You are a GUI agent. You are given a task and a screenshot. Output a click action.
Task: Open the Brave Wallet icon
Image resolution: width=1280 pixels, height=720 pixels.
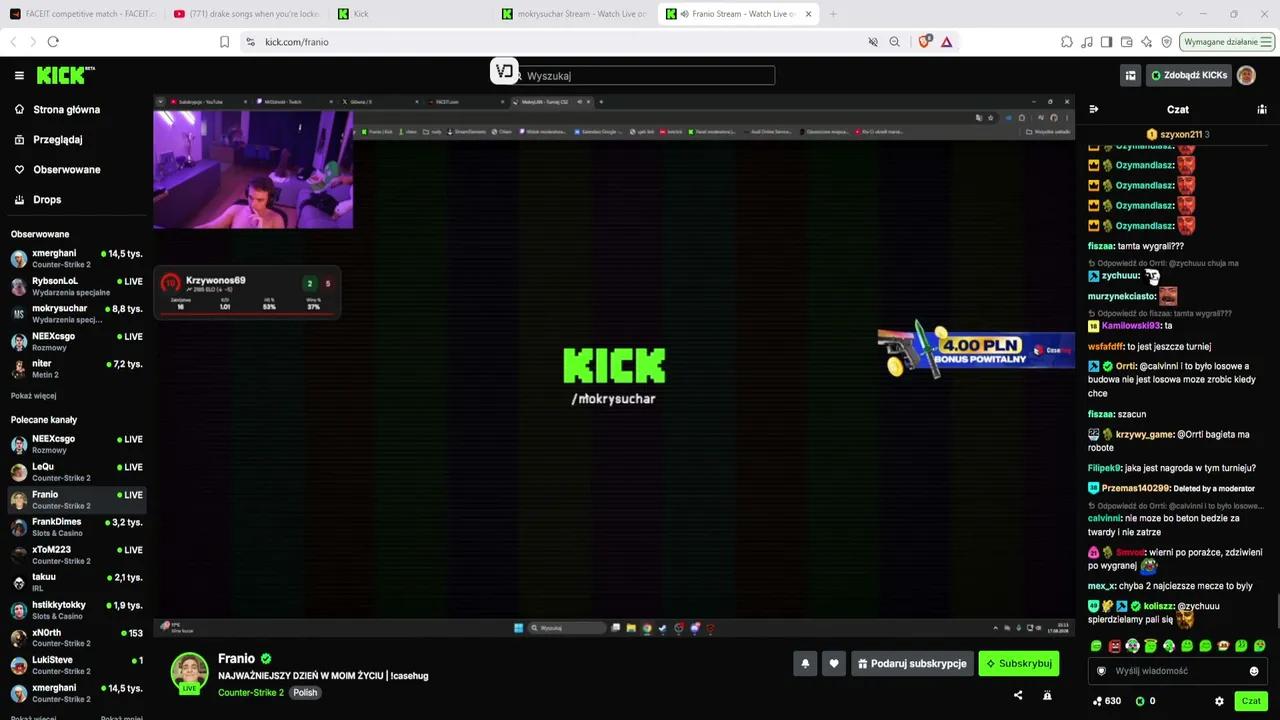coord(1127,42)
